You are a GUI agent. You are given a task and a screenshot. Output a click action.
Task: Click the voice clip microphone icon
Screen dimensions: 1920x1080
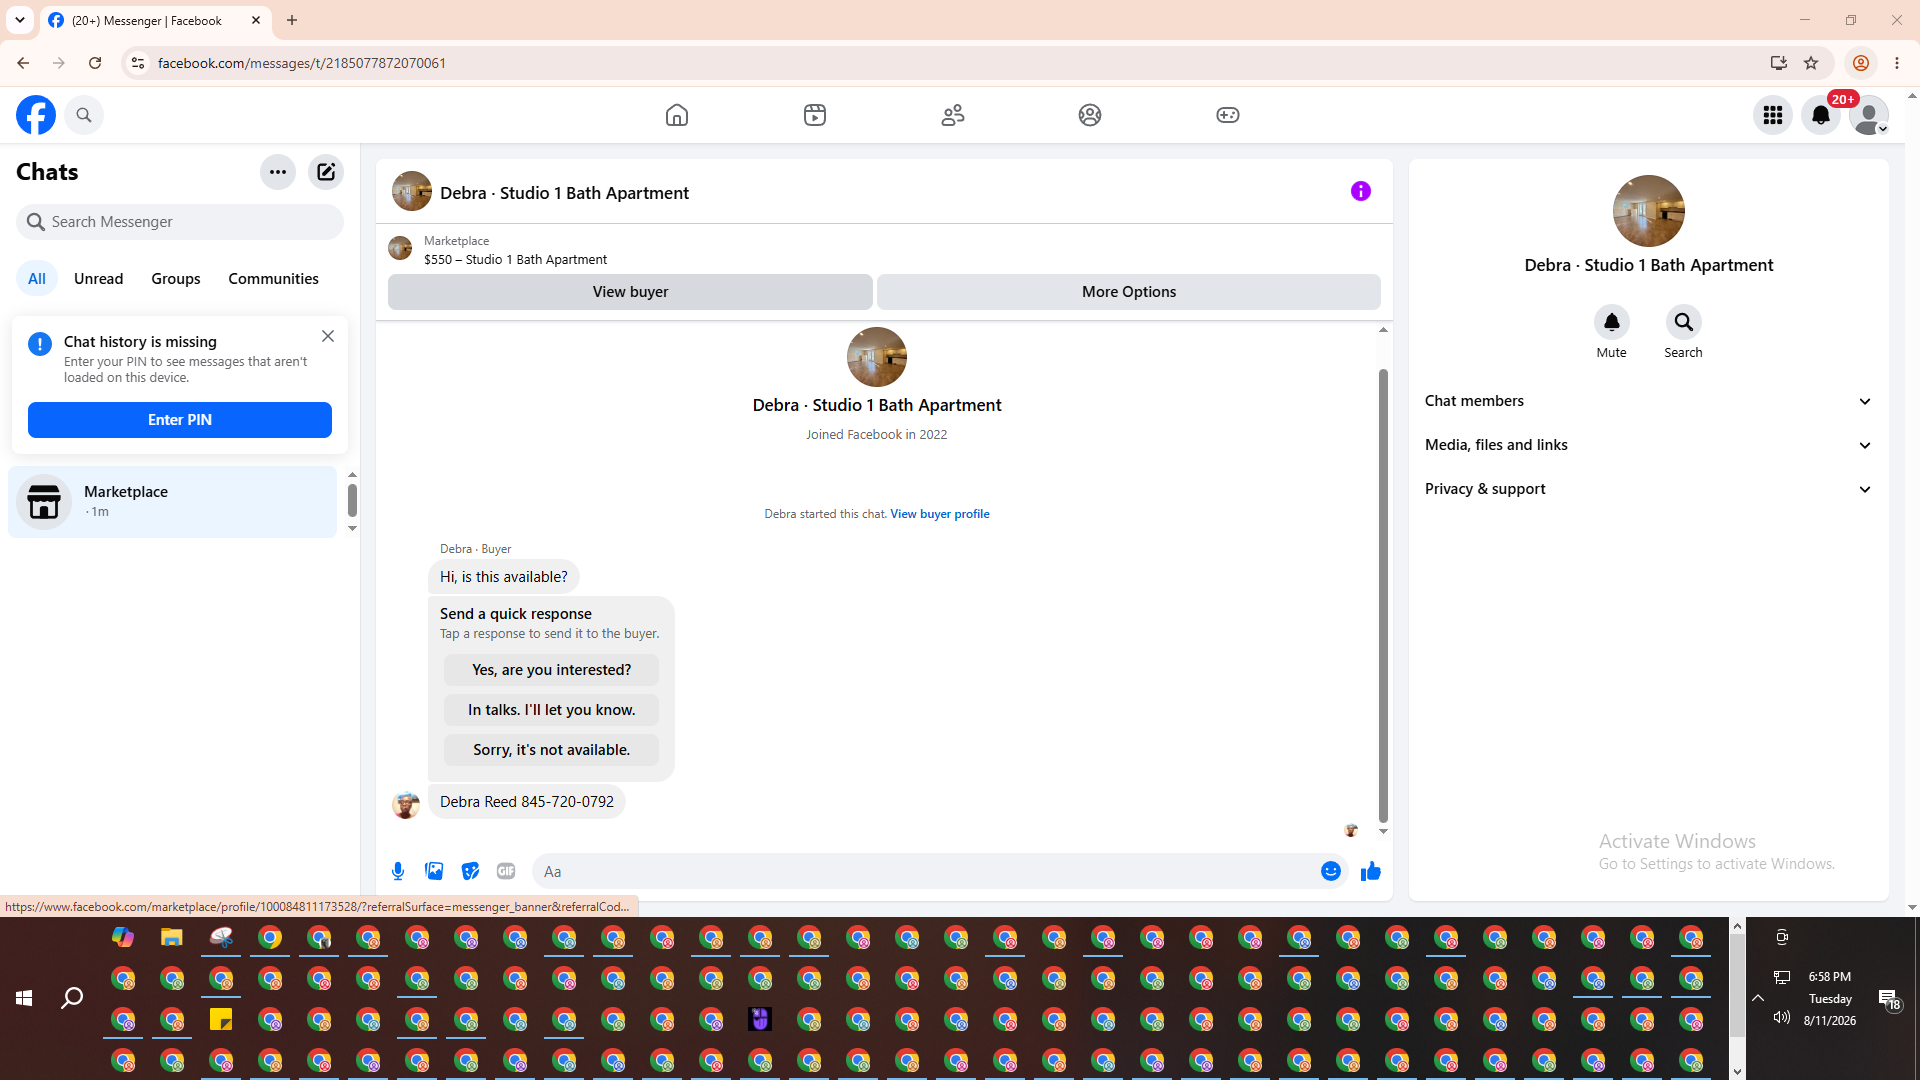(398, 872)
